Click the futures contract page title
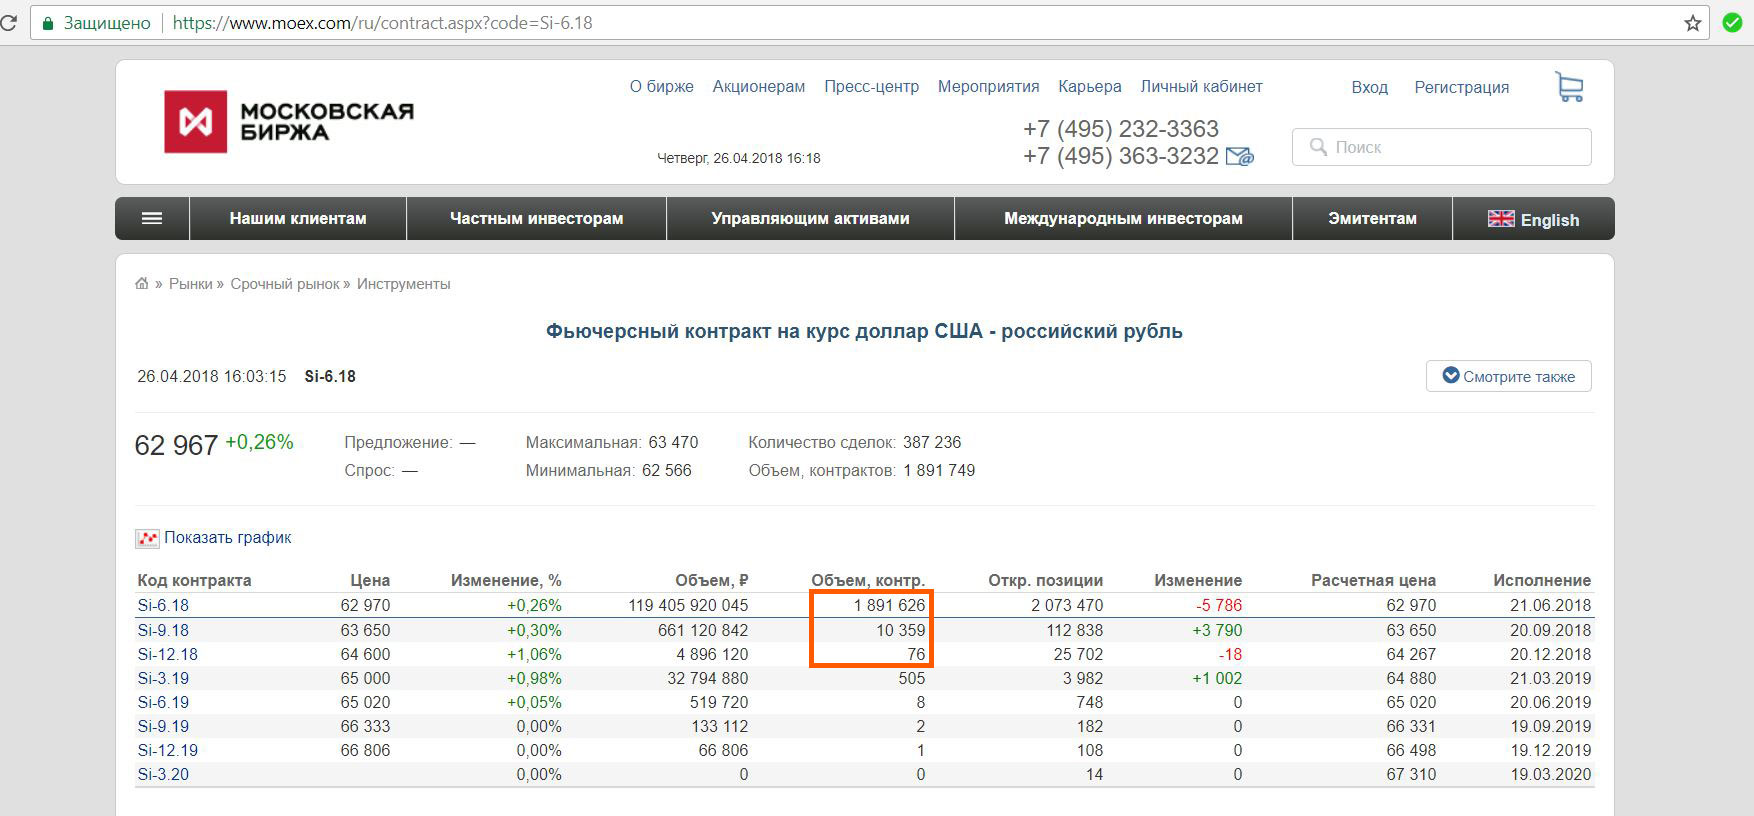Image resolution: width=1754 pixels, height=816 pixels. click(x=864, y=331)
